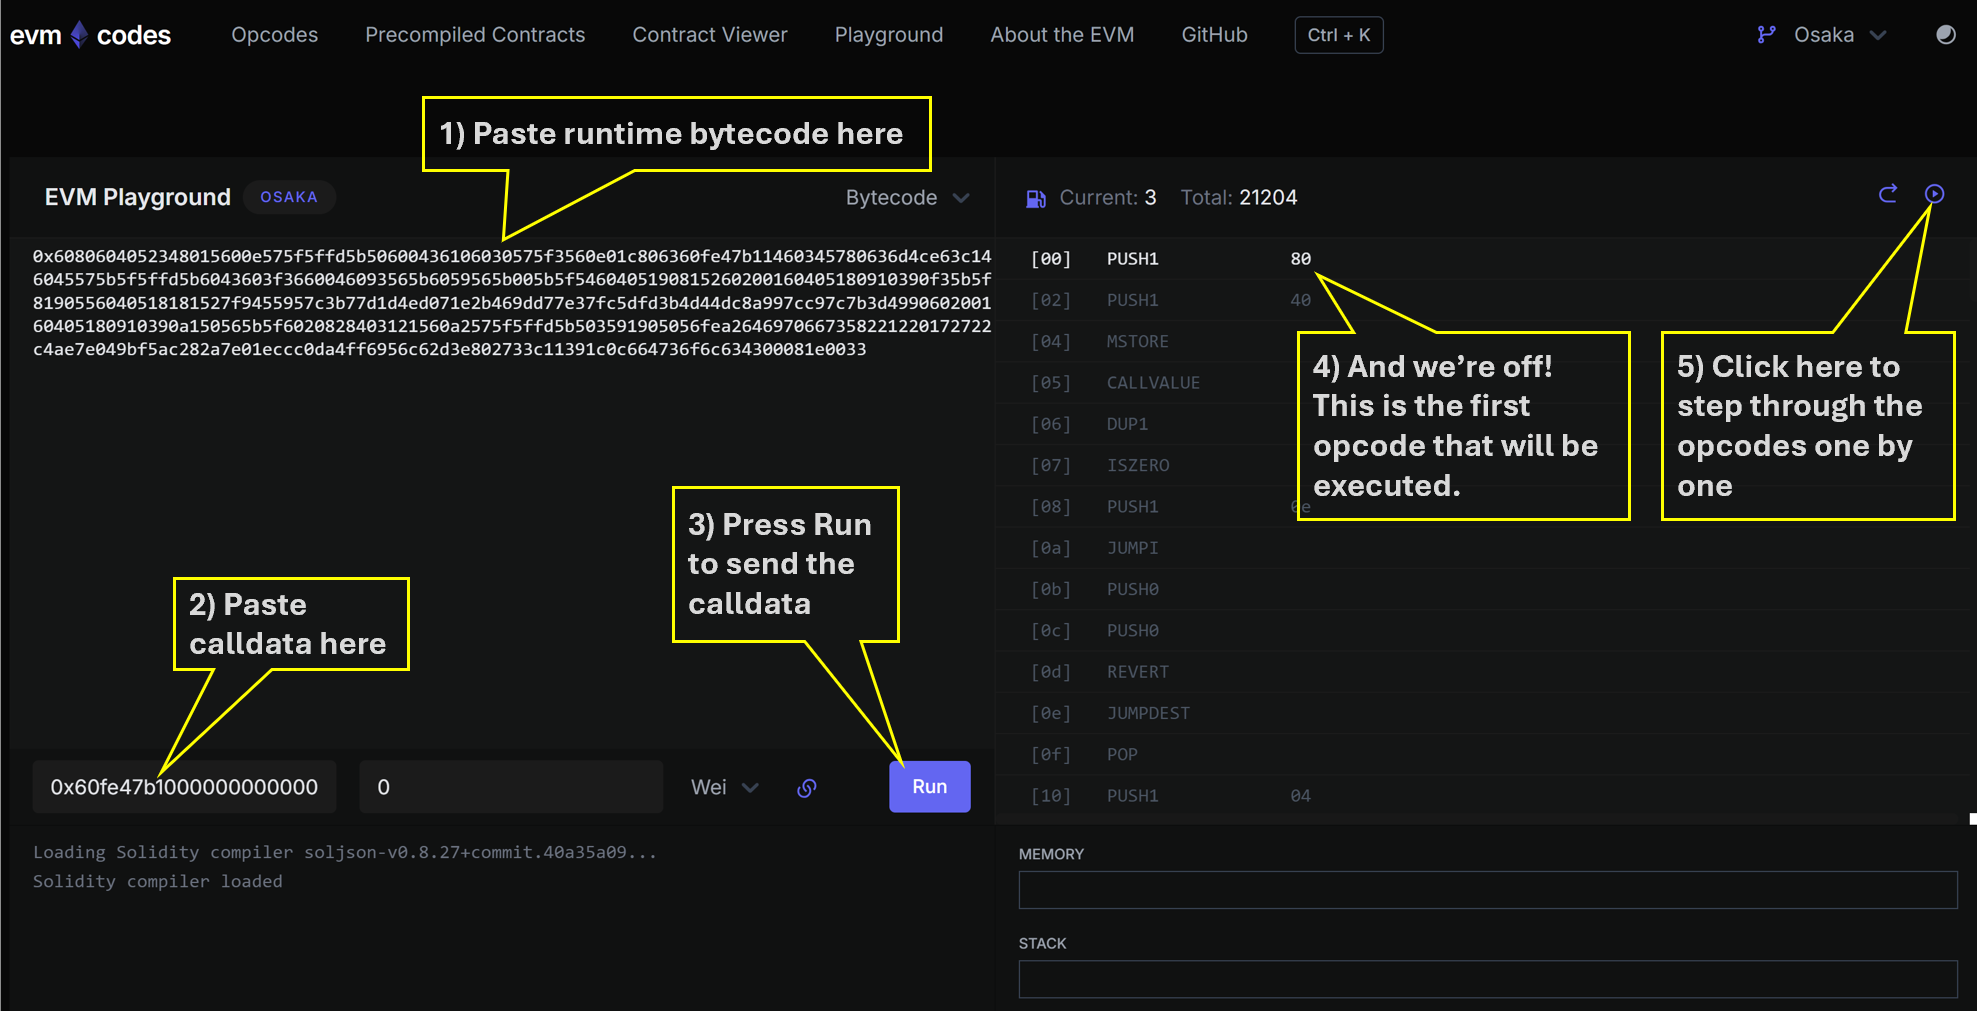The width and height of the screenshot is (1977, 1011).
Task: Click the Ctrl + K search button
Action: click(x=1338, y=35)
